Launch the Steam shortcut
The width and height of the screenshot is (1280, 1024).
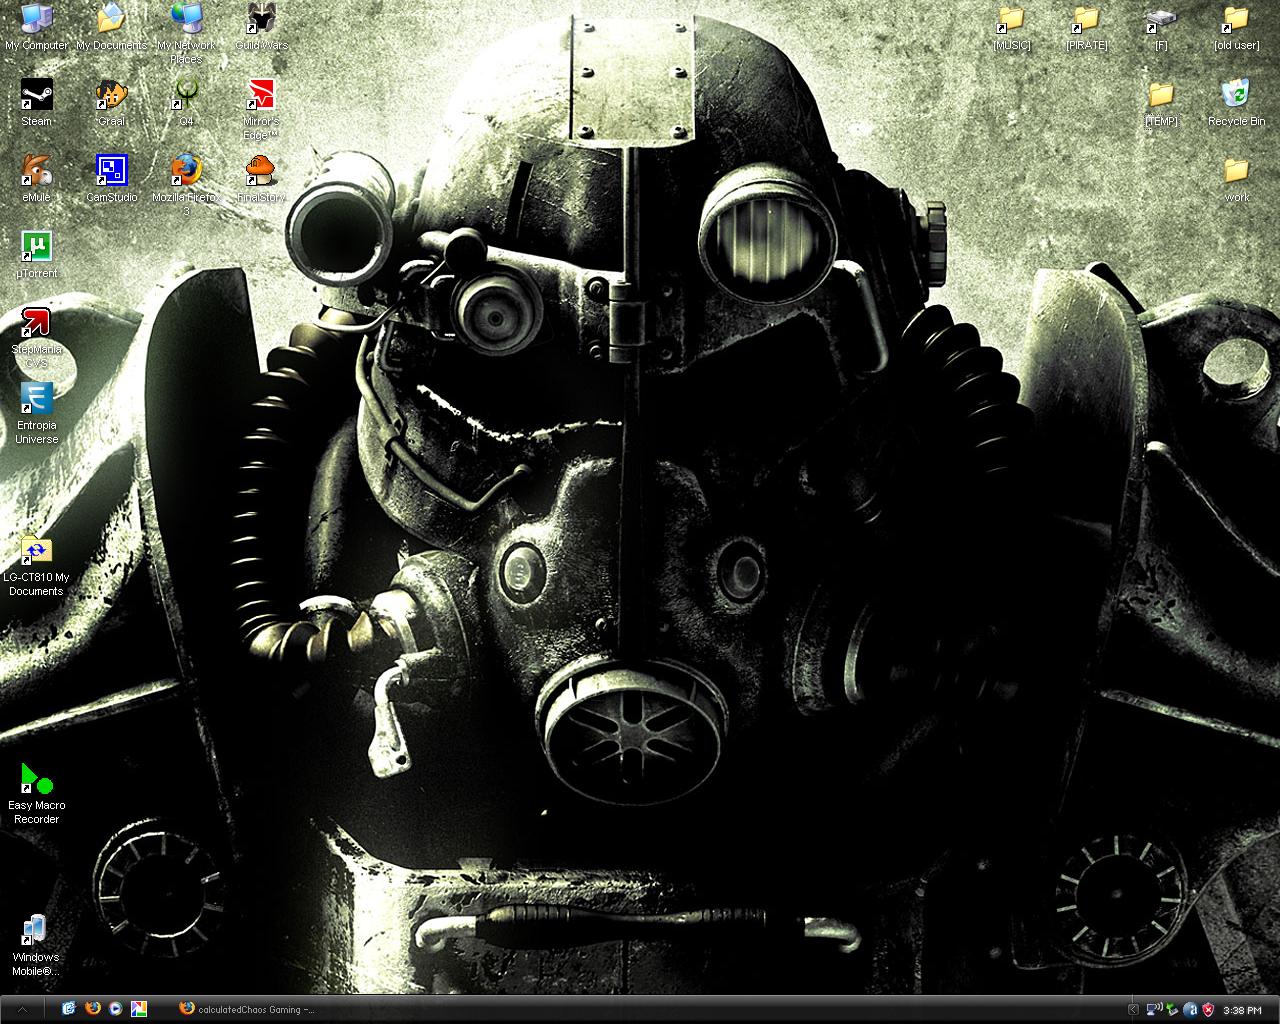[37, 103]
